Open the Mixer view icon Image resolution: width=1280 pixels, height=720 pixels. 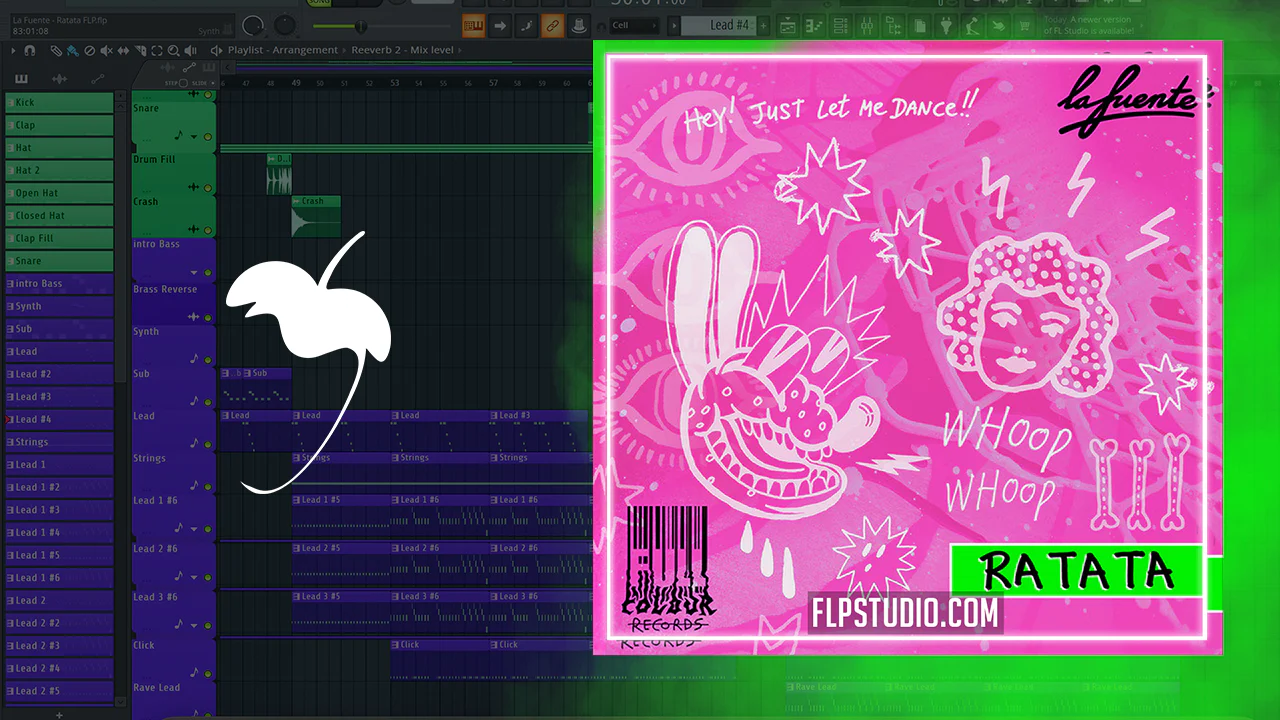tap(867, 25)
